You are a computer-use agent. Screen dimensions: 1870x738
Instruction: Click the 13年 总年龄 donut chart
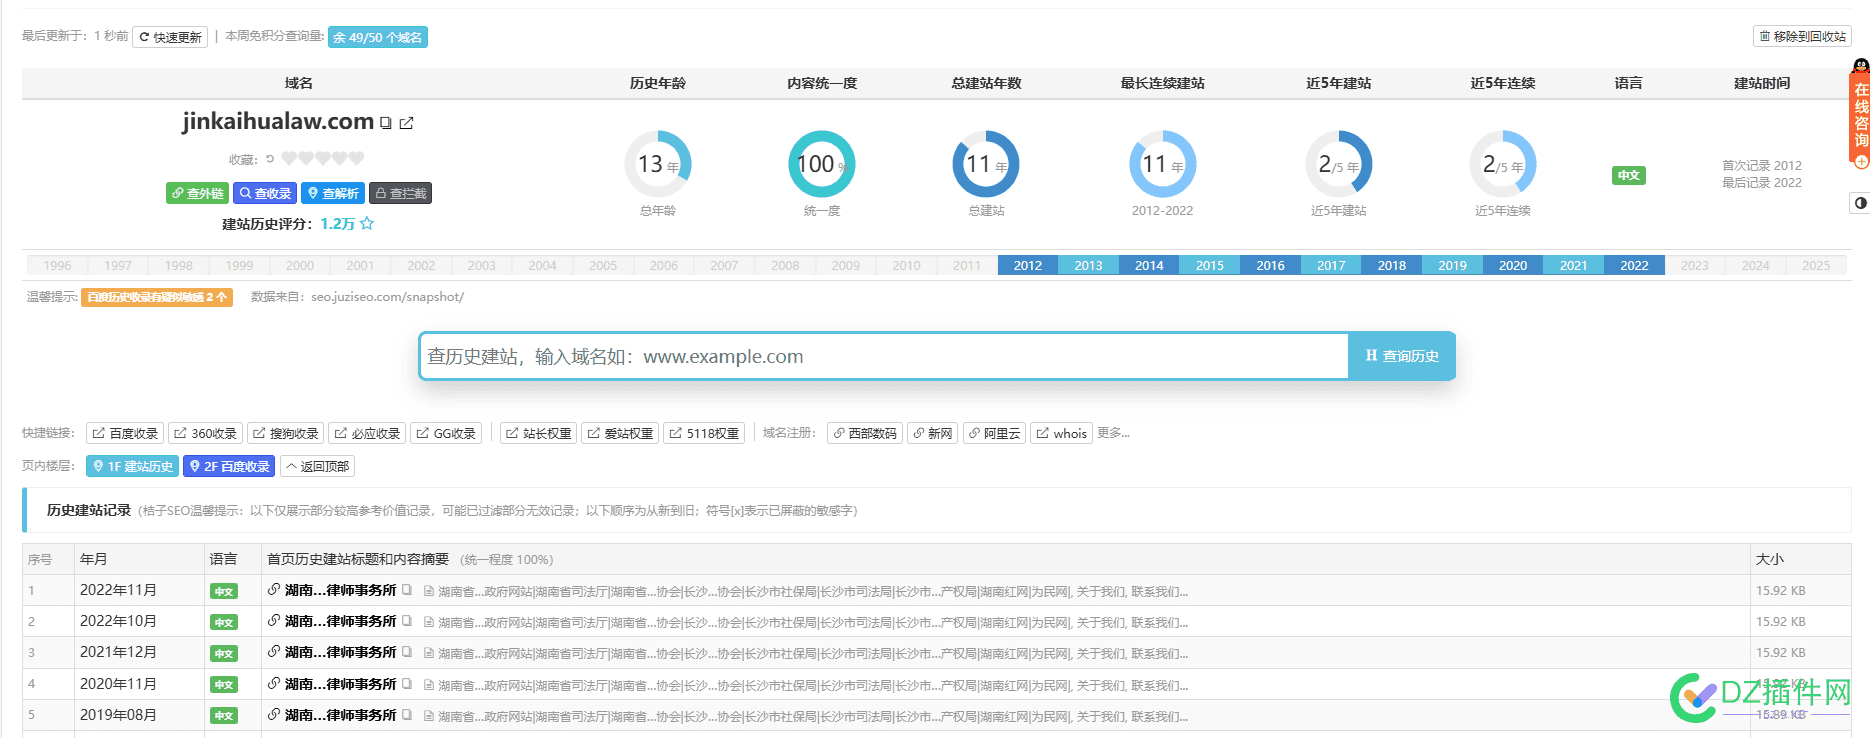pos(658,164)
